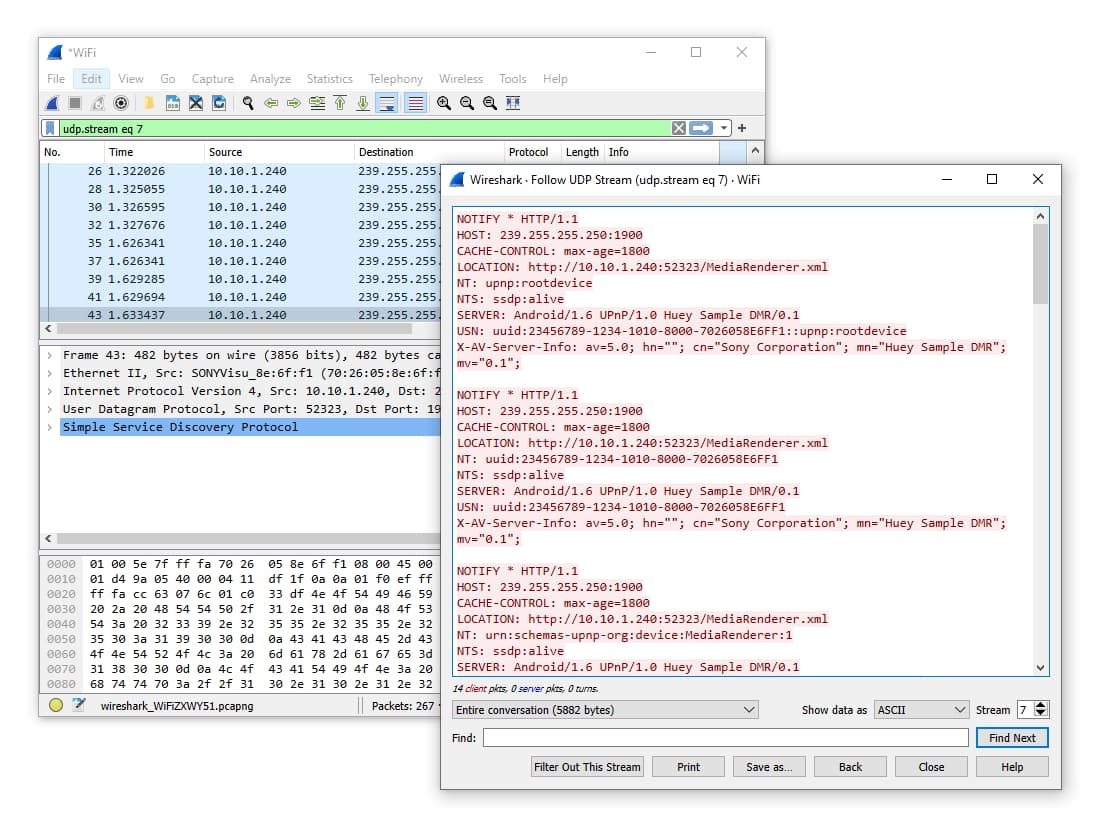
Task: Open filter bookmark icon
Action: pos(50,128)
